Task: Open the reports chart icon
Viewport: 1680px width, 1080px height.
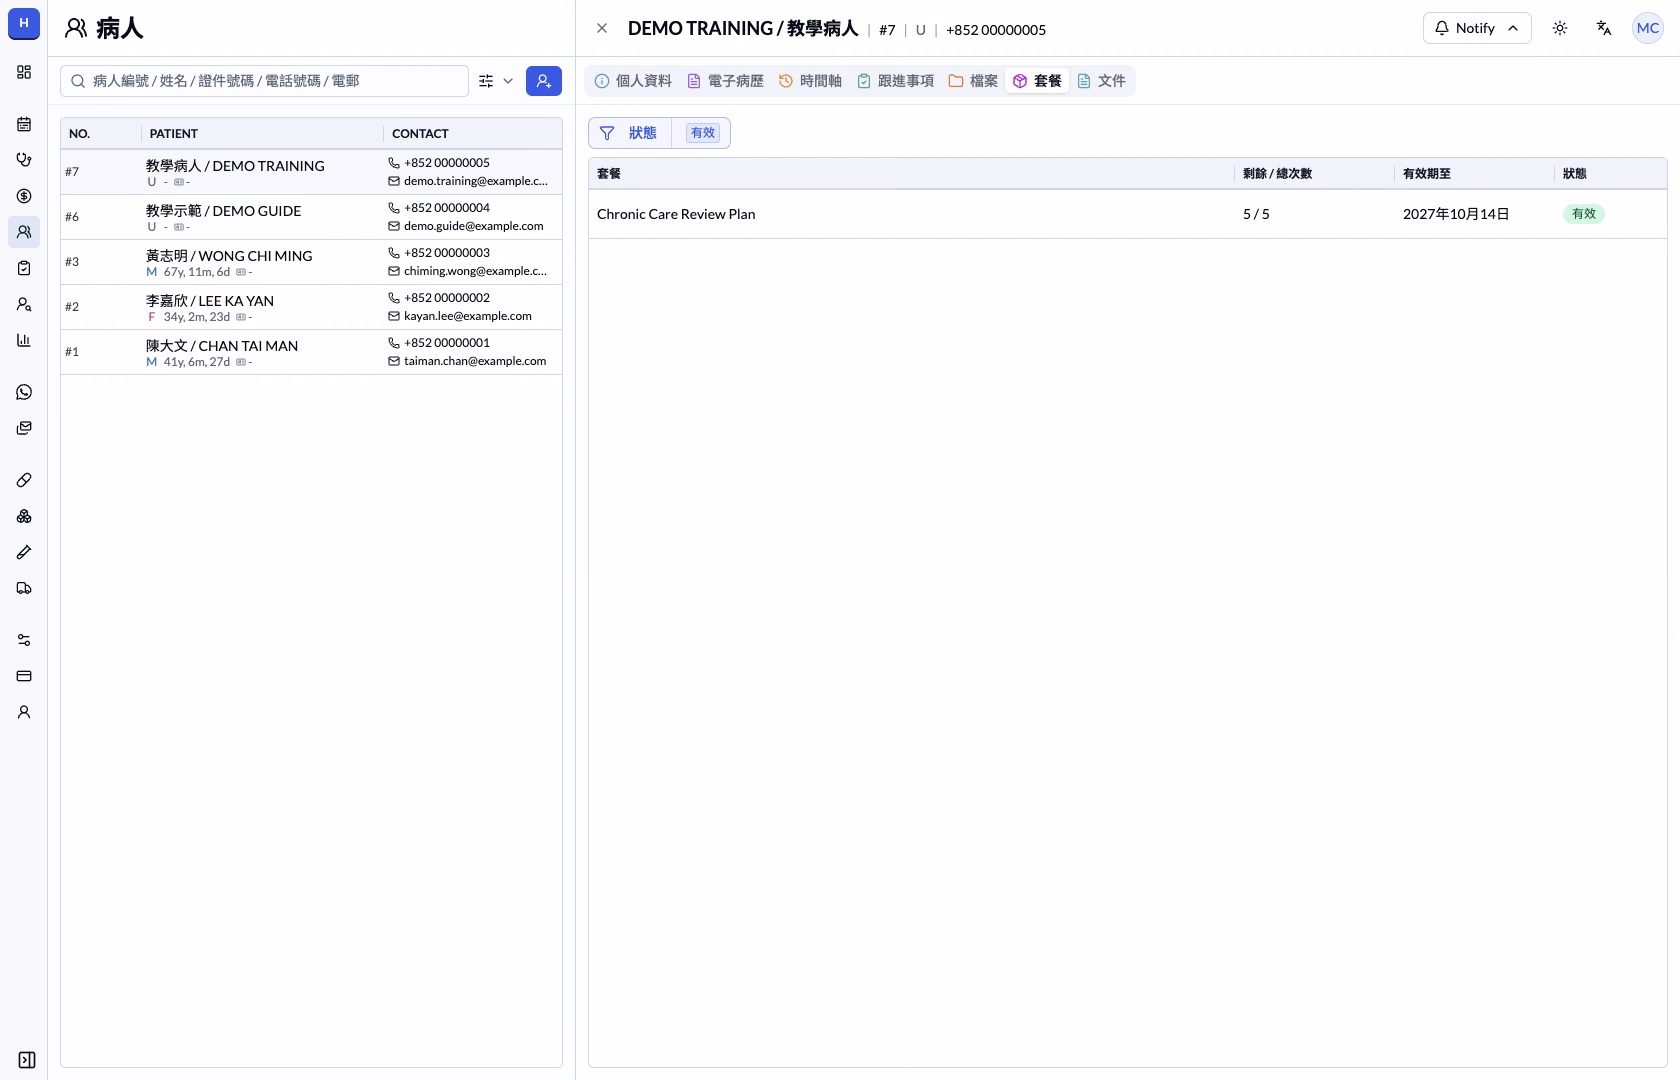Action: tap(24, 340)
